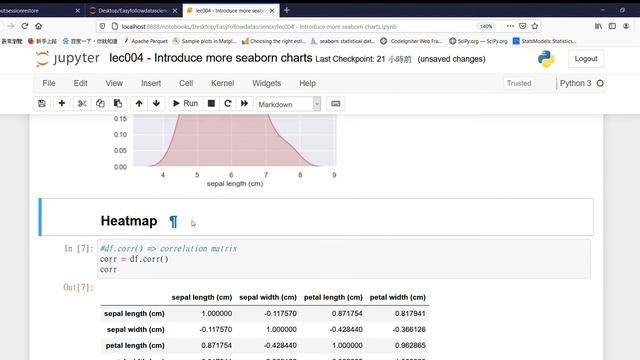Screen dimensions: 640x360
Task: Click the correlation value 0.962865
Action: tap(410, 345)
